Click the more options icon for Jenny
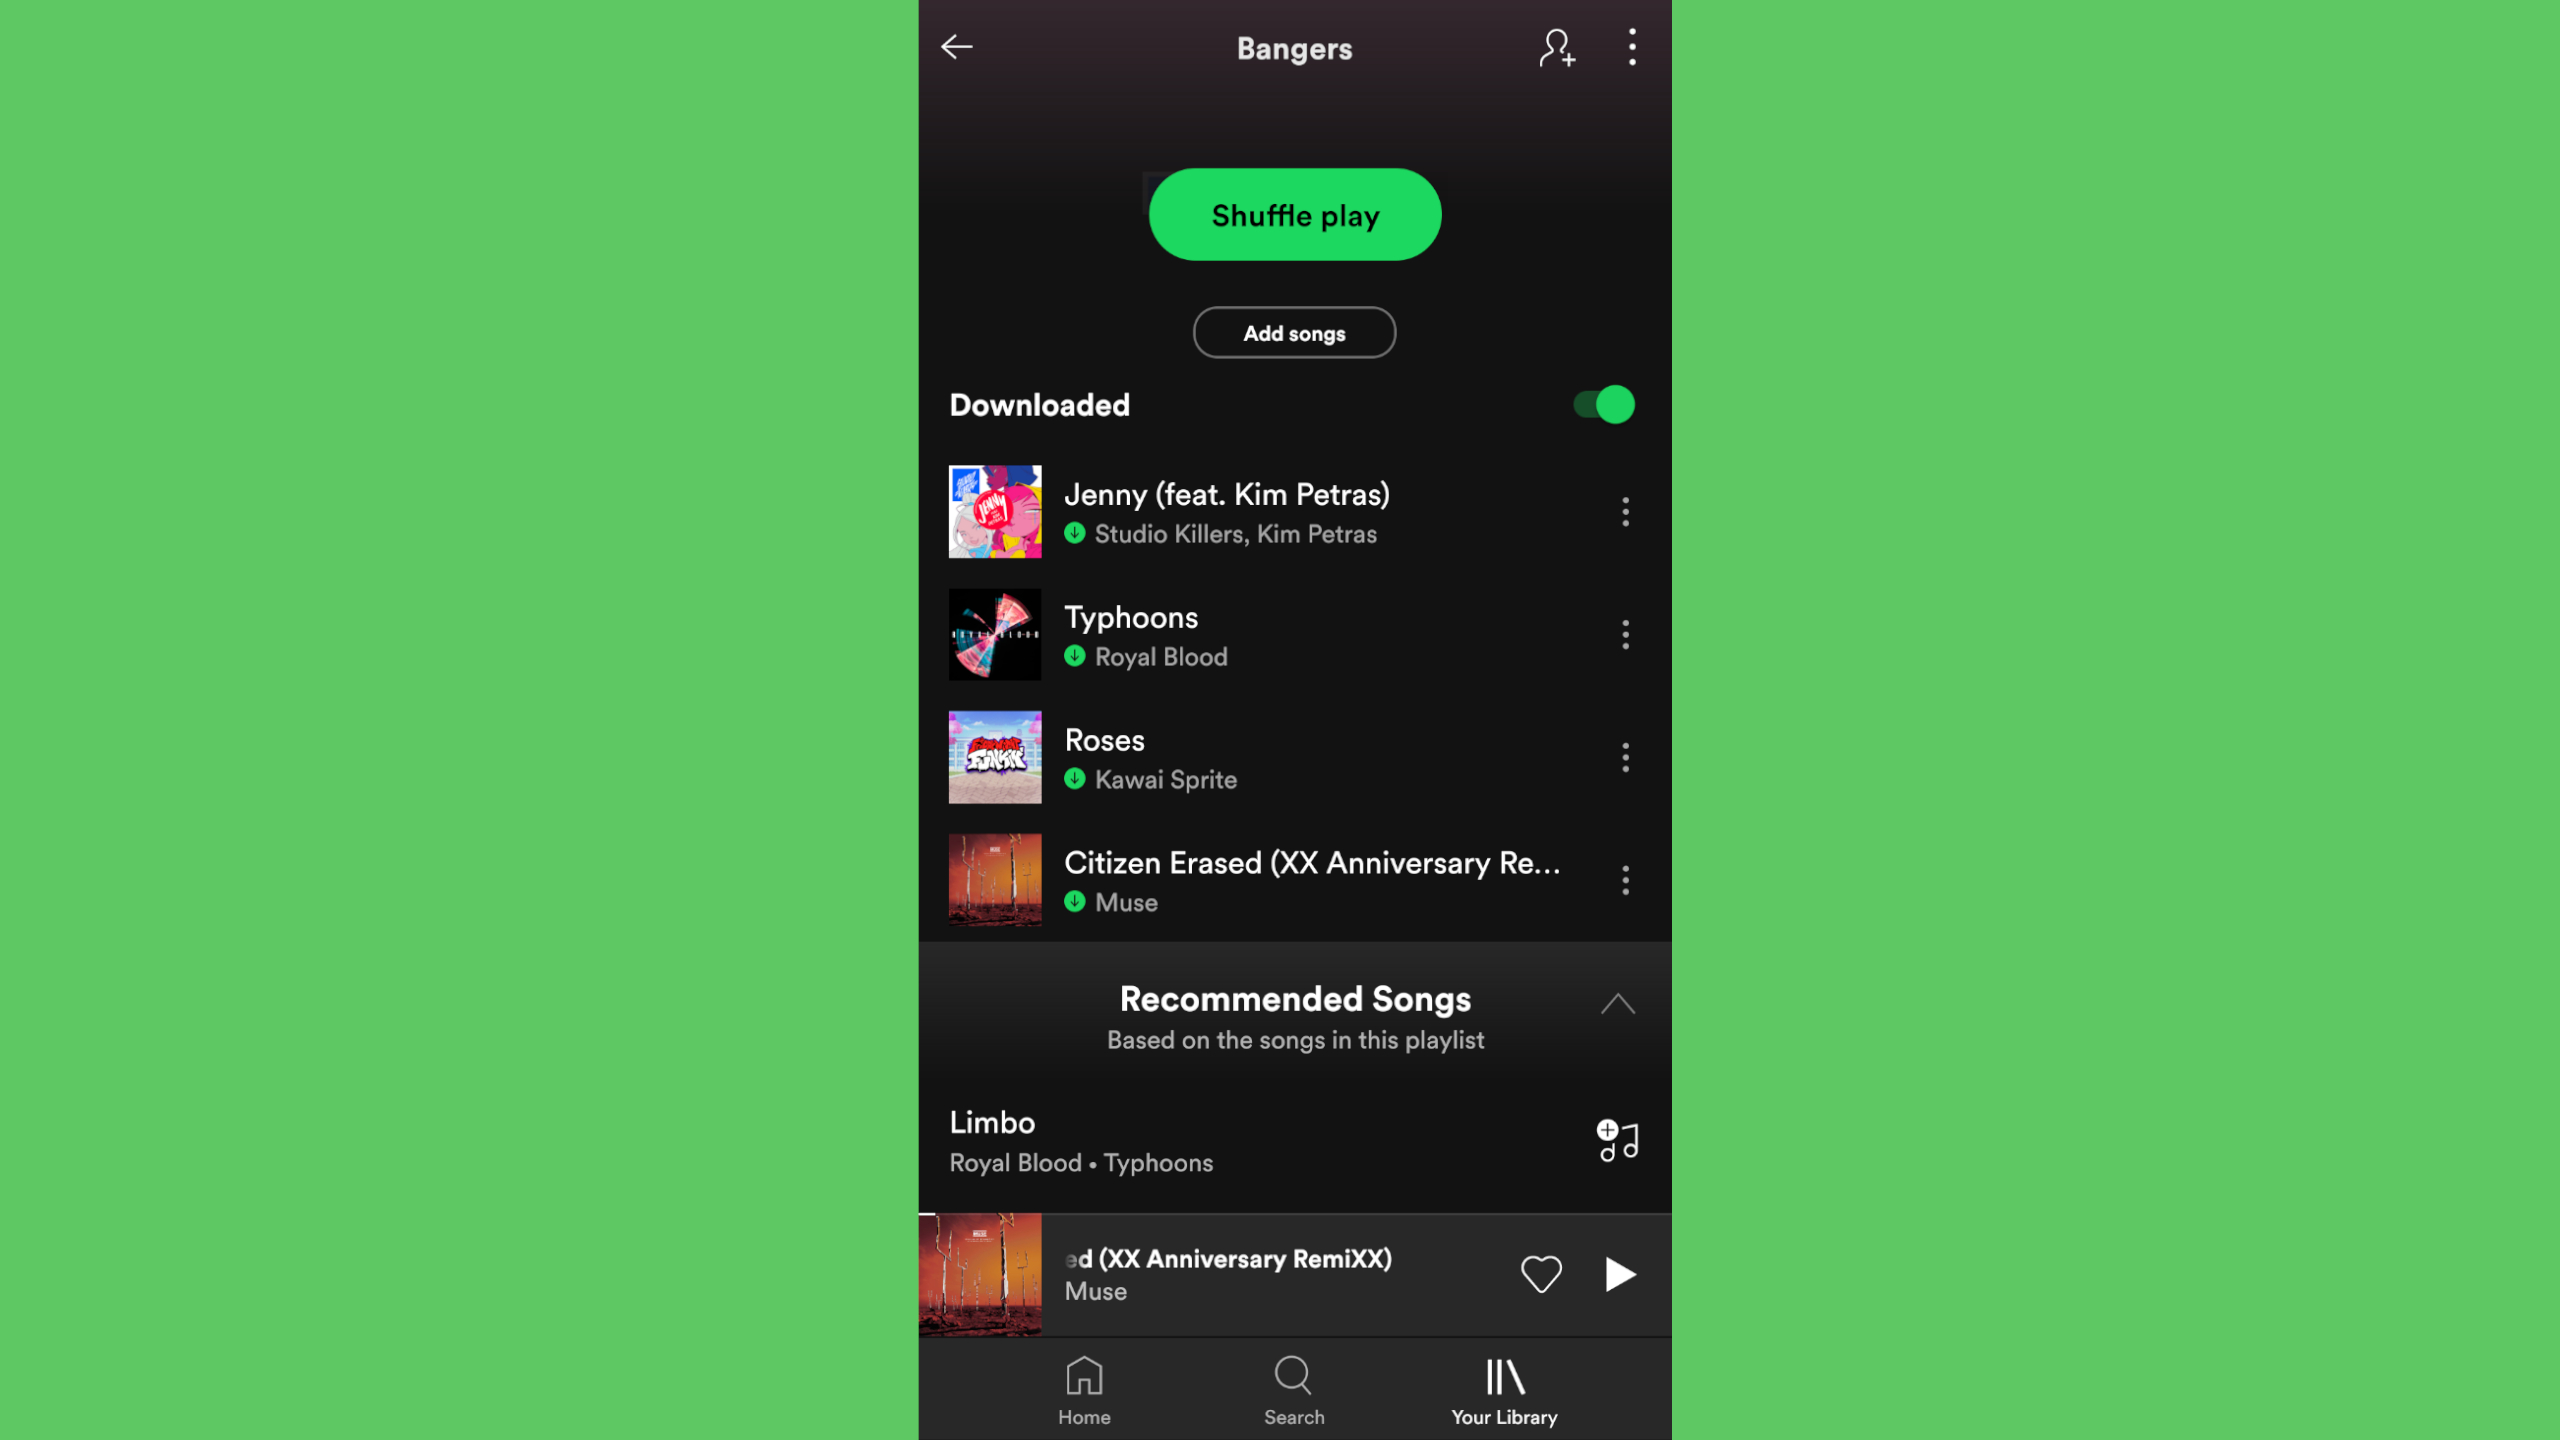 [x=1626, y=512]
